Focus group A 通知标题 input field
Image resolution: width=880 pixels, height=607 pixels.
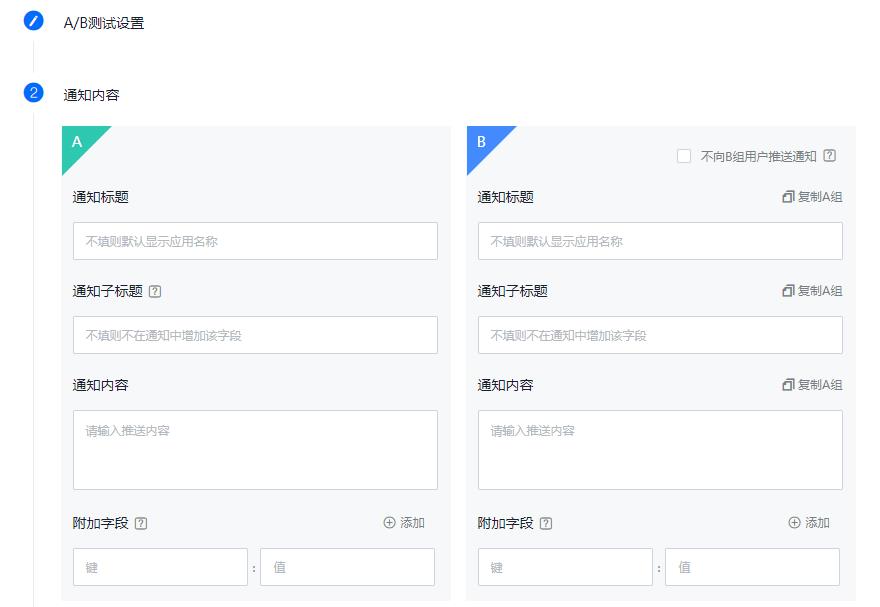[x=255, y=241]
